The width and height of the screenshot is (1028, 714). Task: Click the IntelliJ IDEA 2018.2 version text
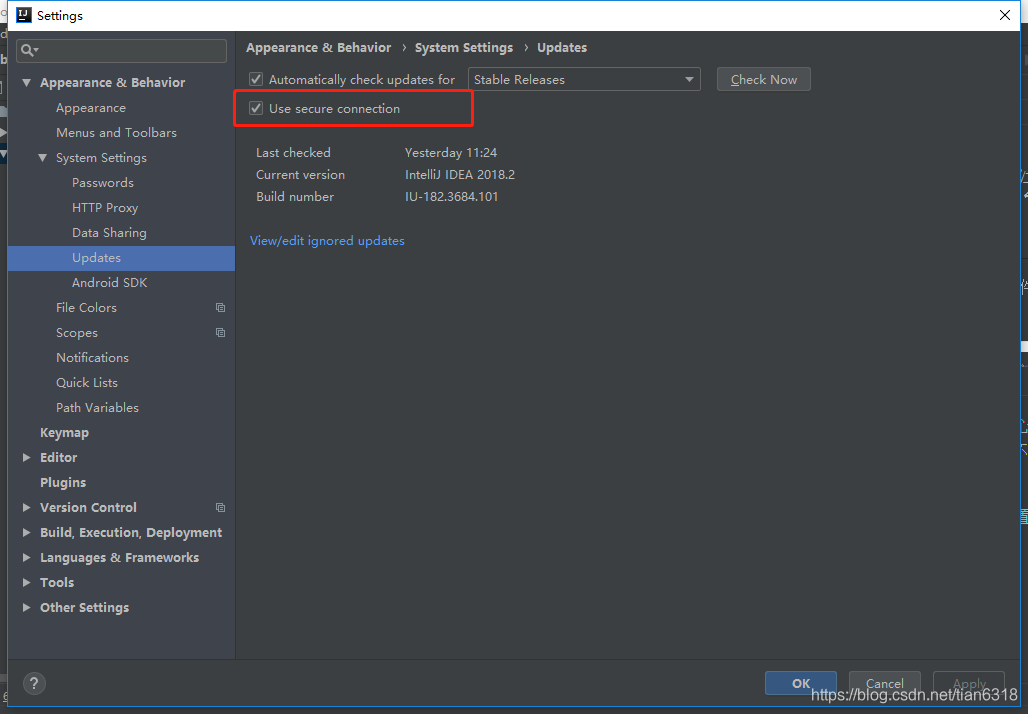460,174
